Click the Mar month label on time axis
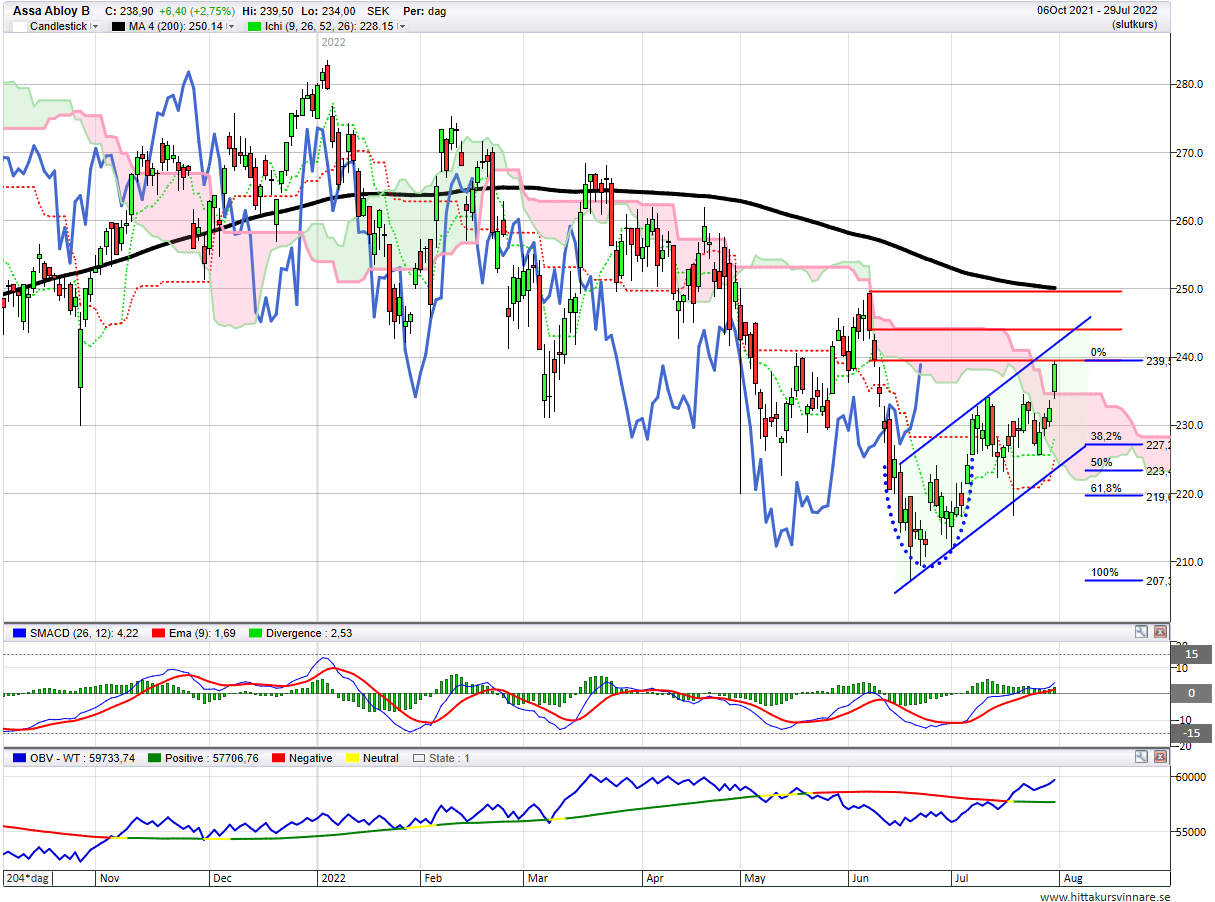This screenshot has width=1215, height=902. (x=538, y=878)
